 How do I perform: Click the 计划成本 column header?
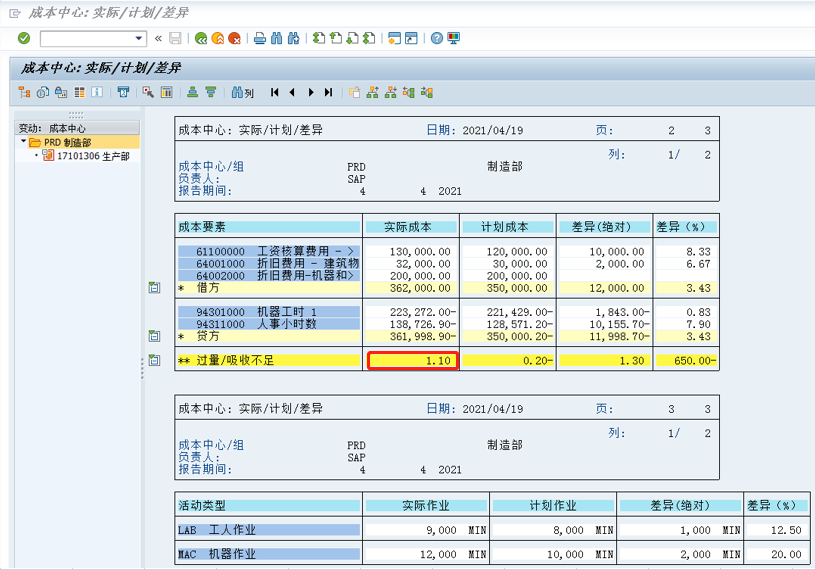[508, 227]
